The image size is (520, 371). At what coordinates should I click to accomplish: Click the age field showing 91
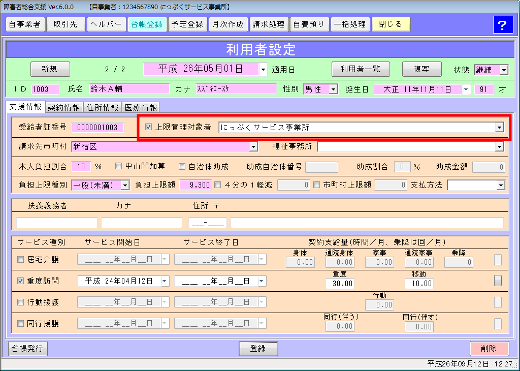(x=483, y=89)
